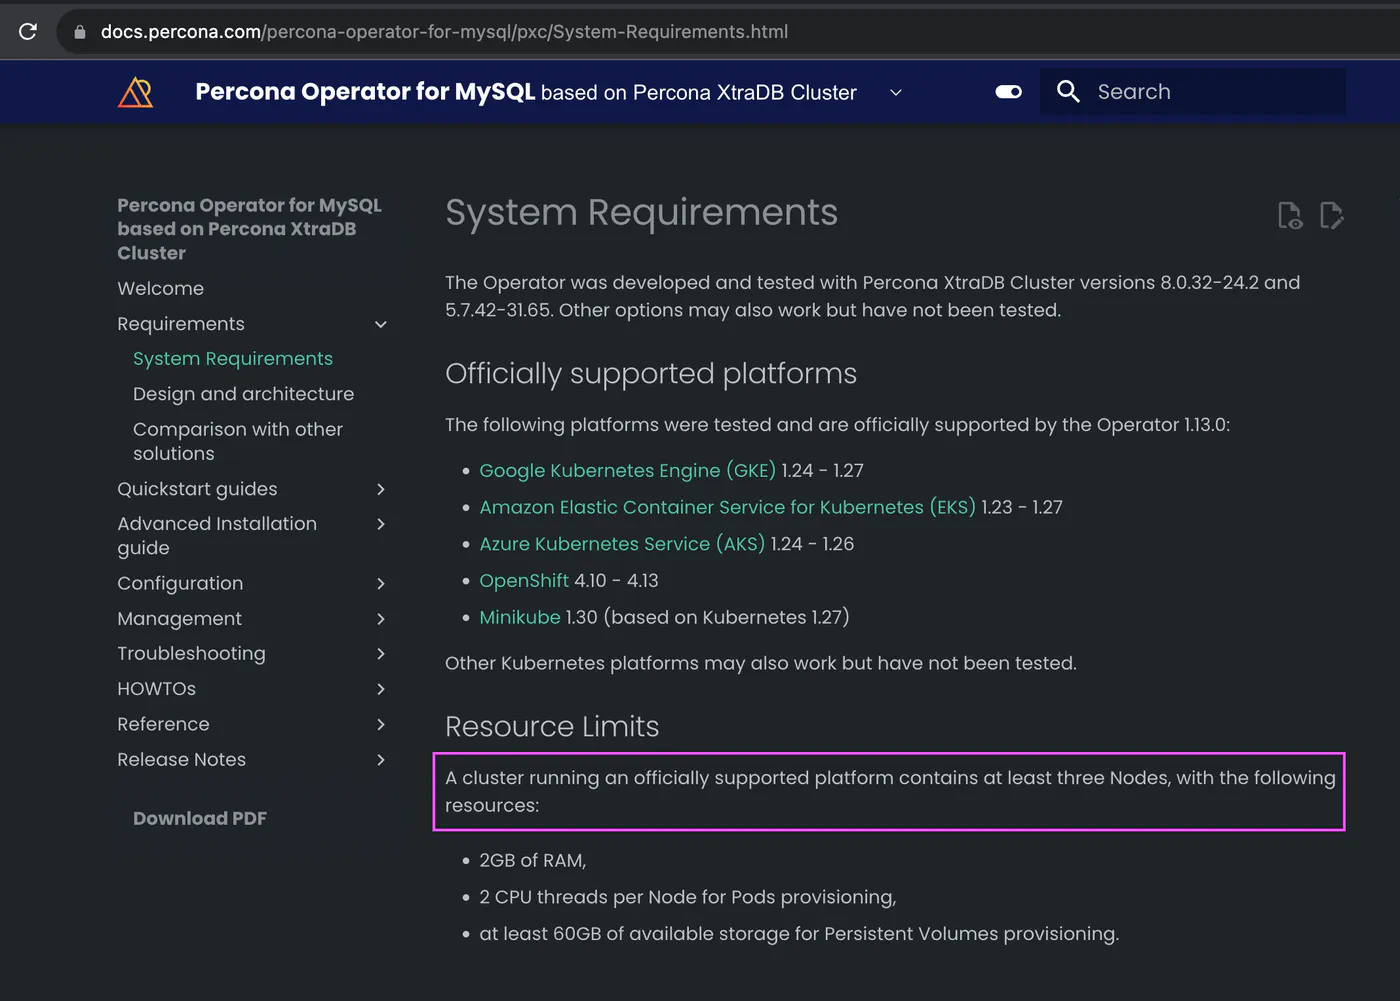
Task: Toggle the dark/light color scheme switch
Action: coord(1008,92)
